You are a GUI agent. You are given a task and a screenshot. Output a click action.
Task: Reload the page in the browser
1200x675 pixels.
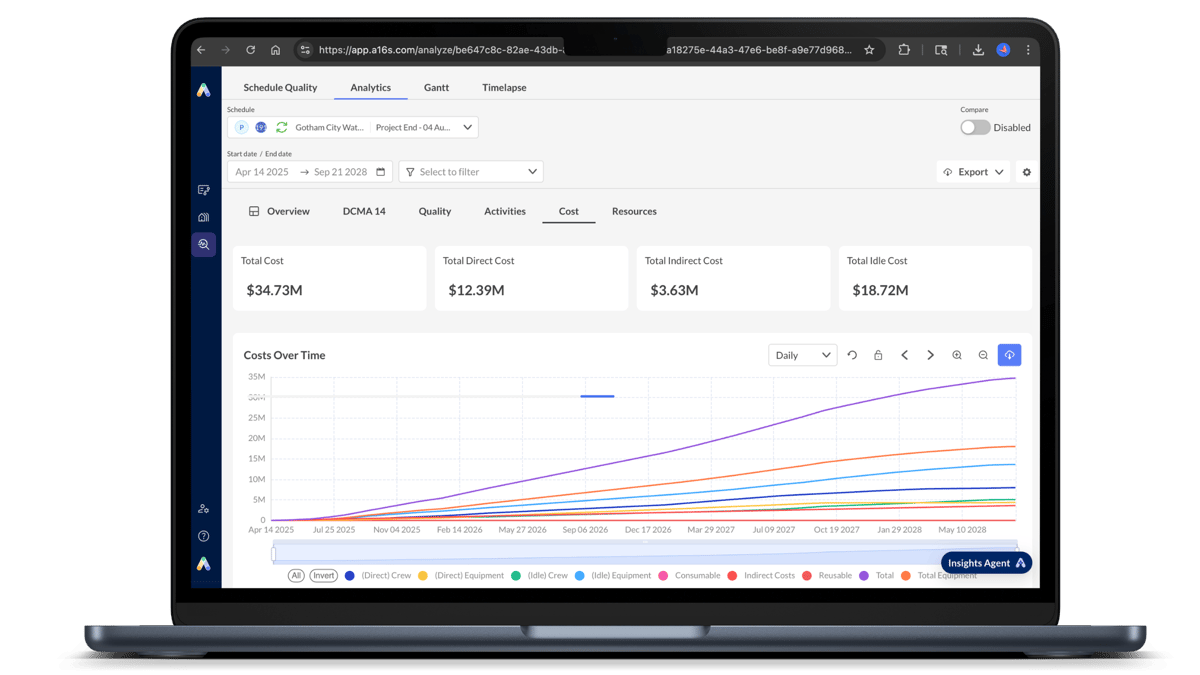pyautogui.click(x=250, y=50)
